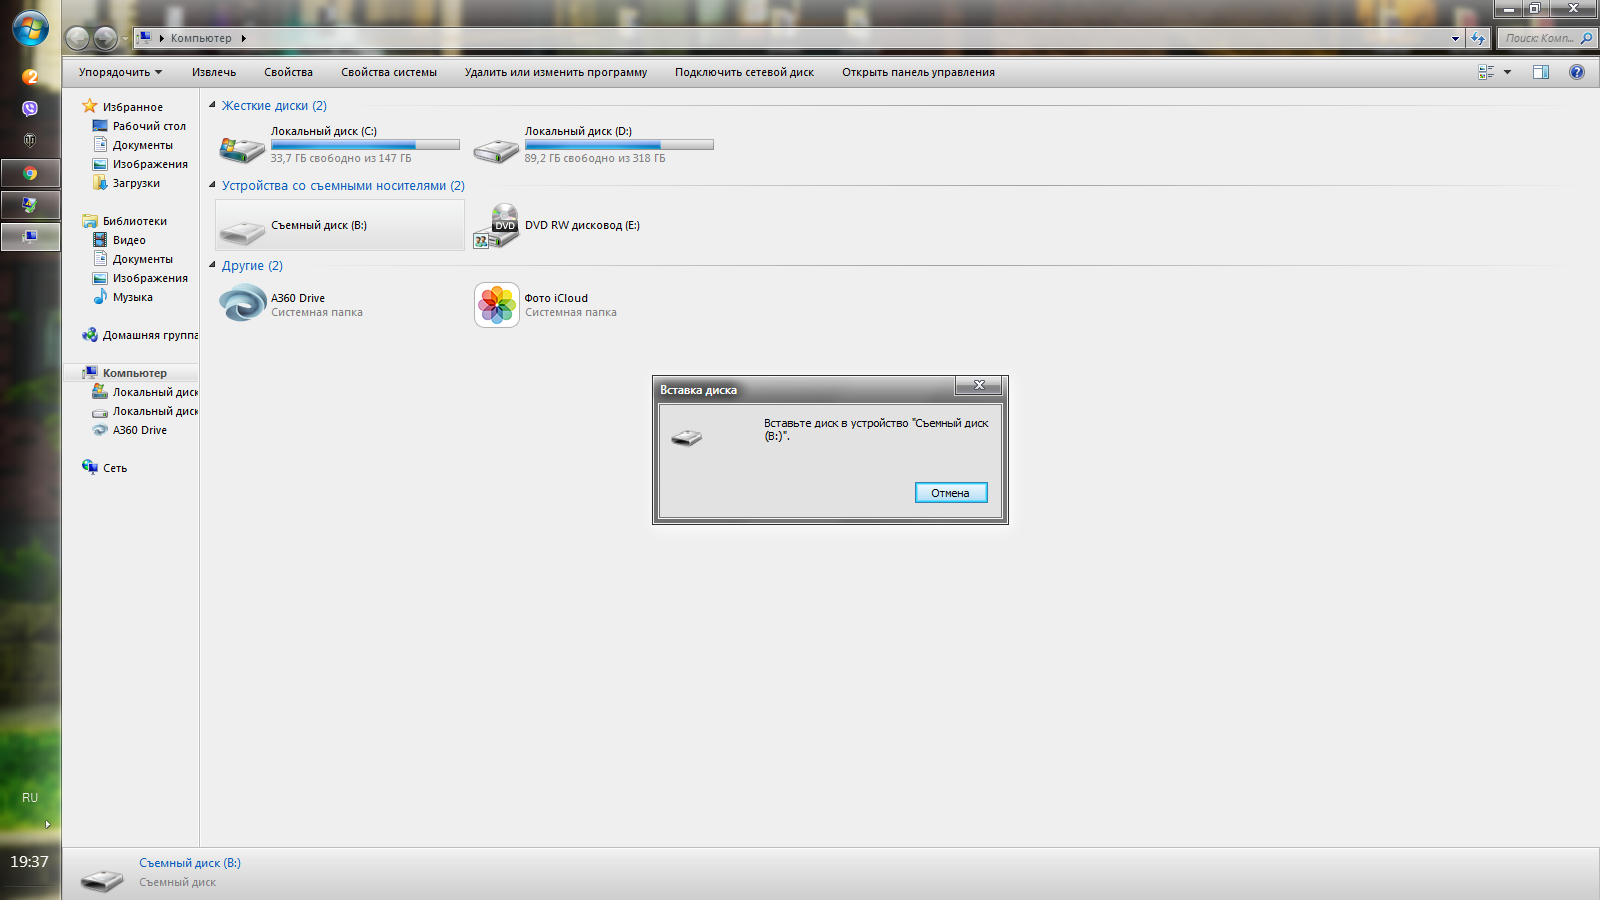Viewport: 1600px width, 900px height.
Task: Select Локальный диск (C:) drive icon
Action: [242, 149]
